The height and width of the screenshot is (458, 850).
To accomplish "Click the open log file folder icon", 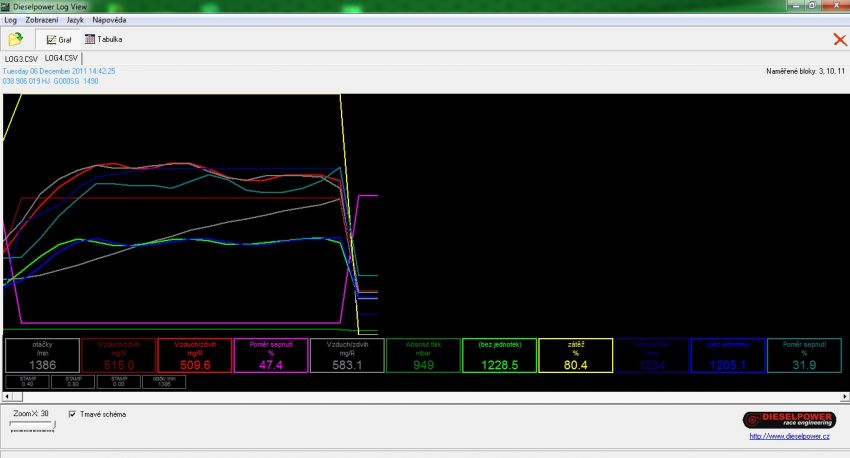I will 15,39.
